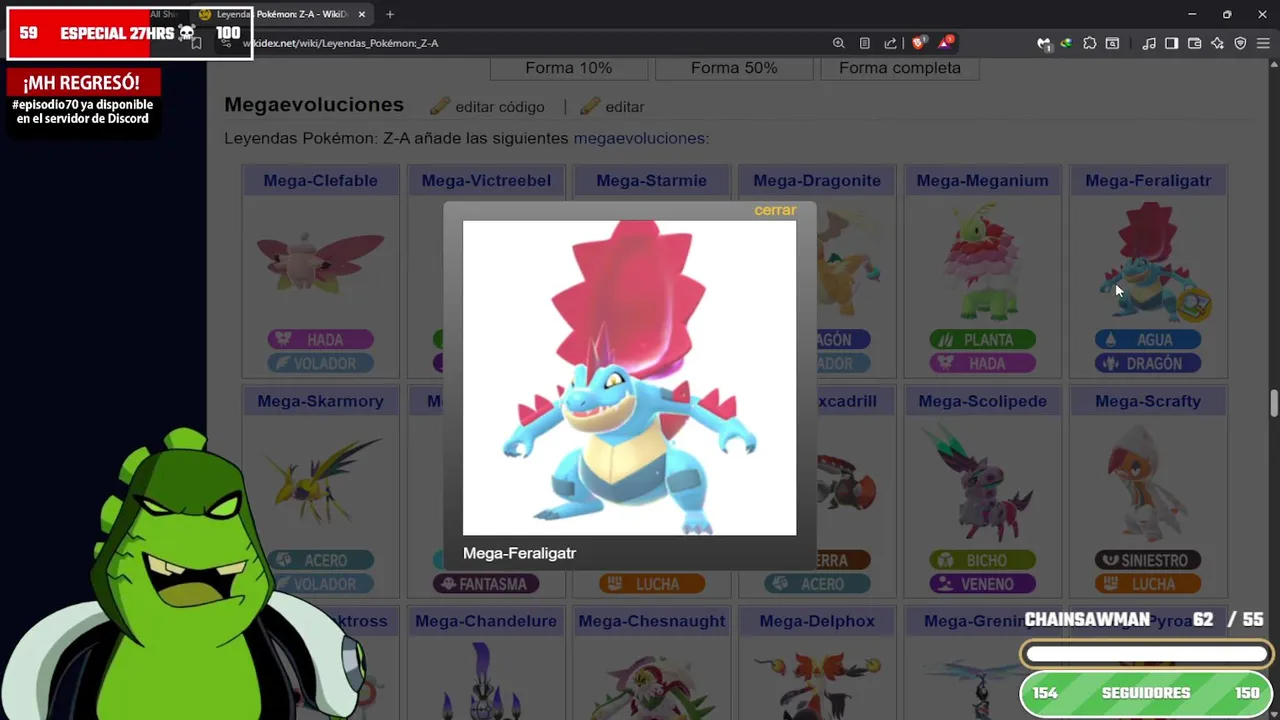The height and width of the screenshot is (720, 1280).
Task: Click the editar link next to Megaevoluciones
Action: click(x=625, y=107)
